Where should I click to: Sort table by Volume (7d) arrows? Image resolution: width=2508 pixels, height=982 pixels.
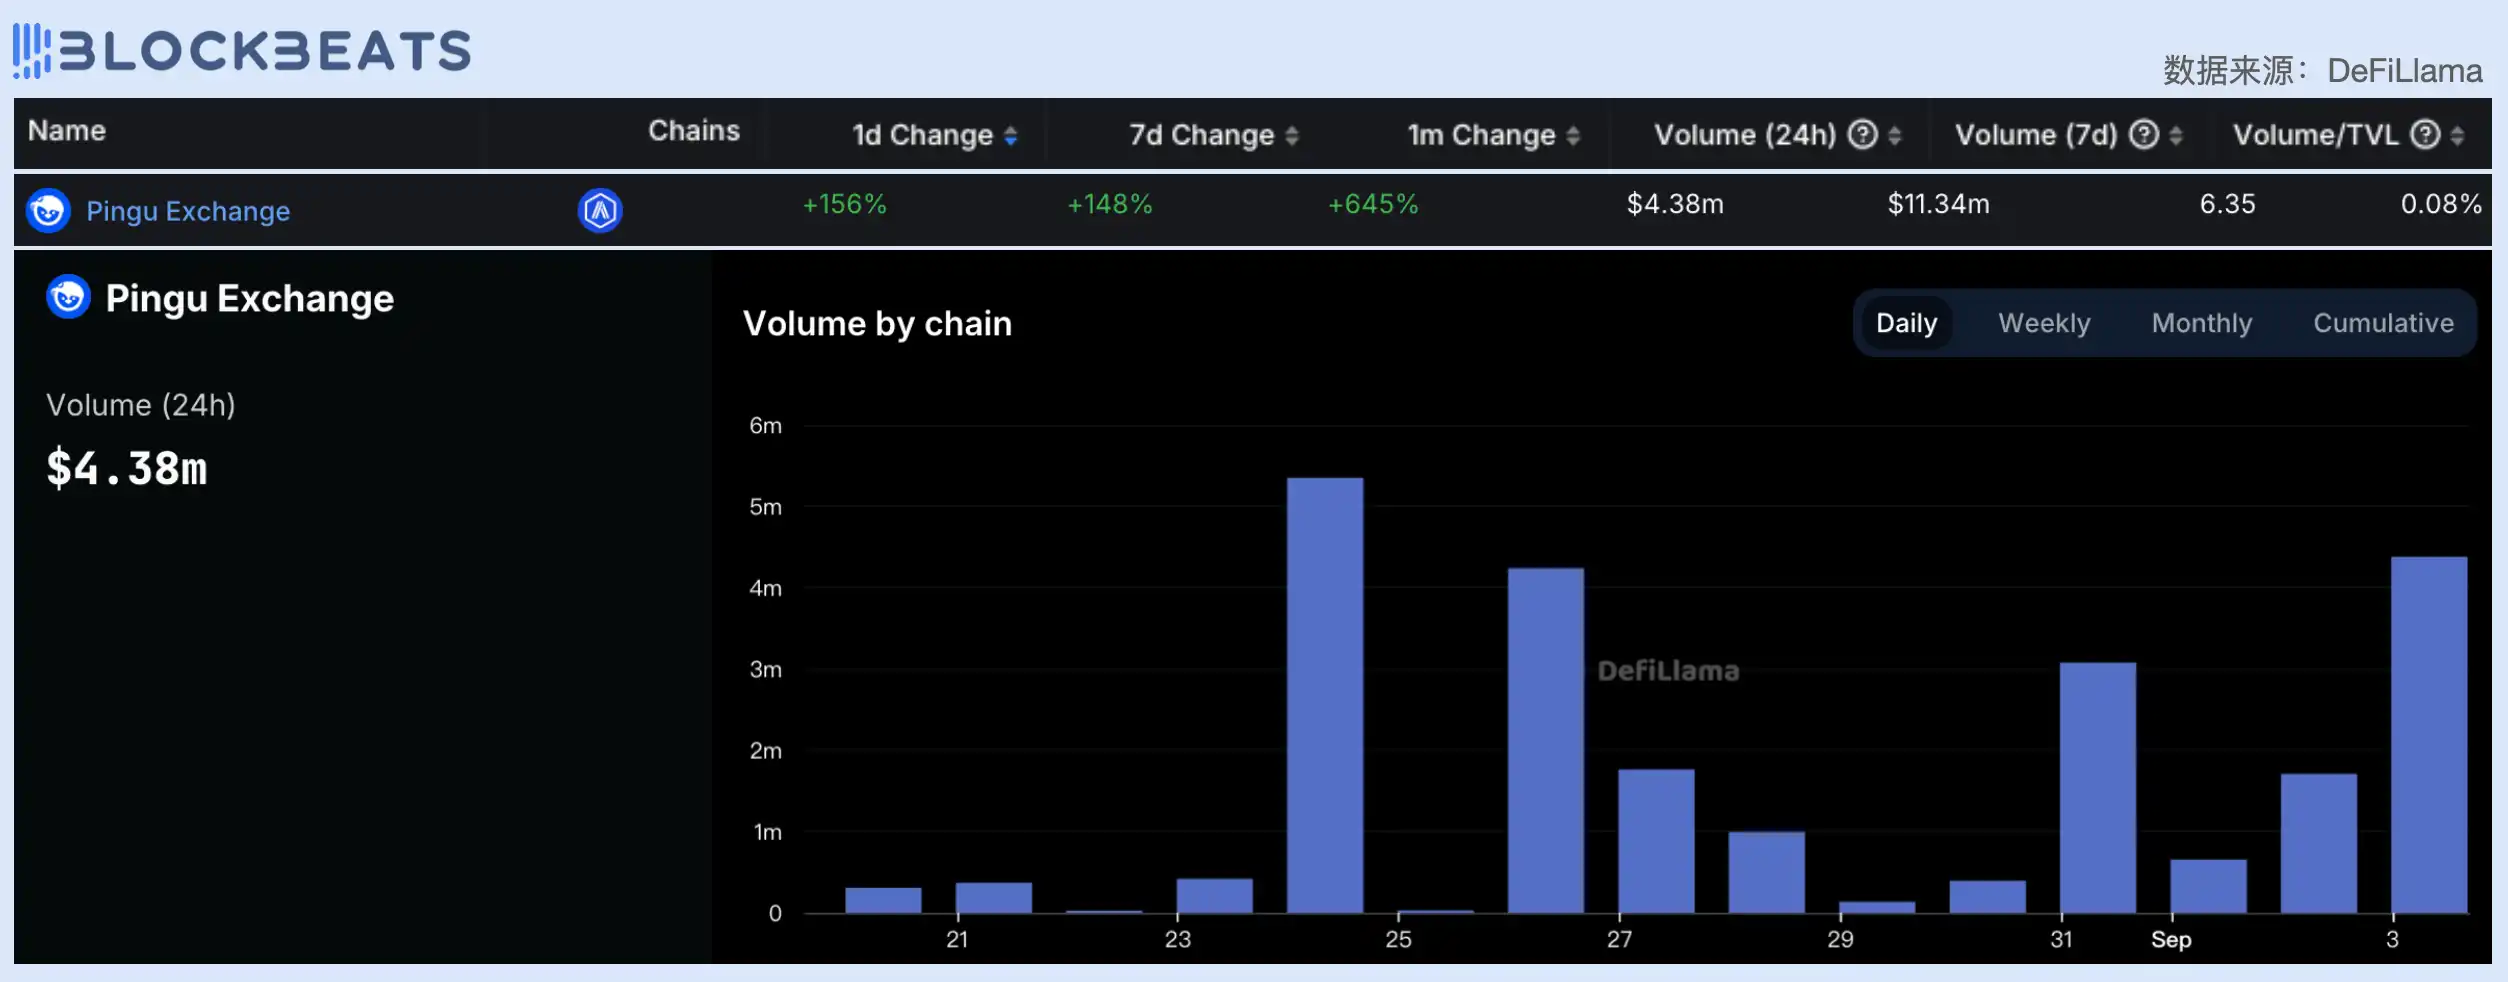[x=2176, y=136]
